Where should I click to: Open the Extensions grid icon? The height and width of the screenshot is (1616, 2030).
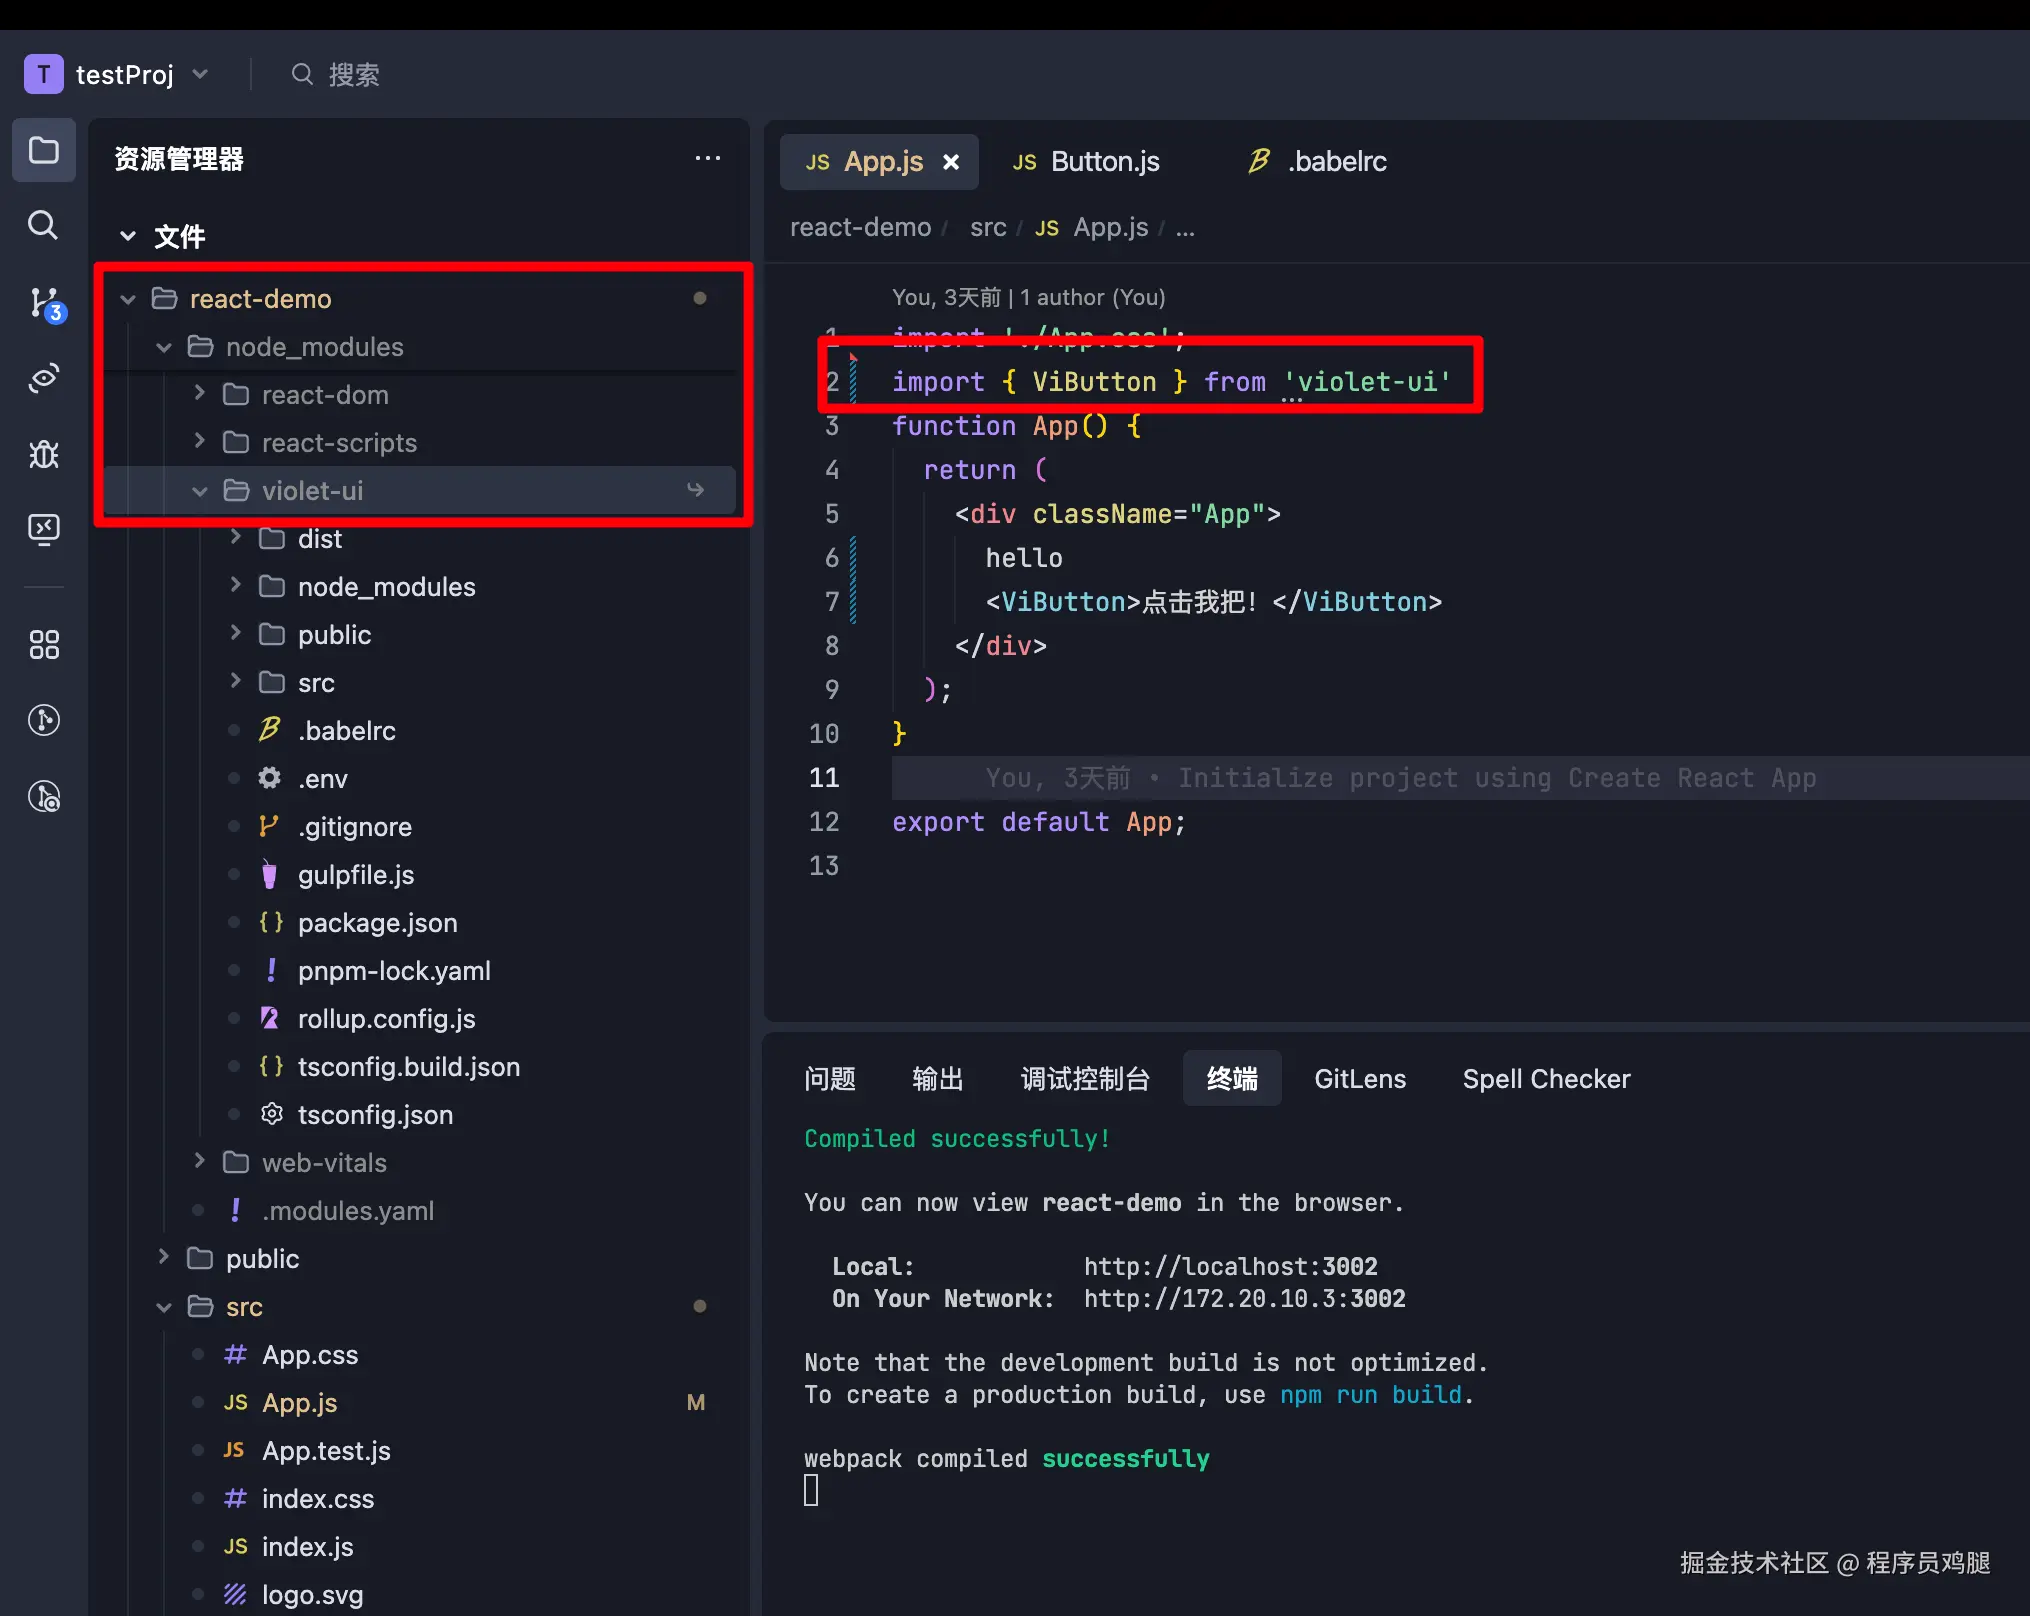click(x=43, y=645)
